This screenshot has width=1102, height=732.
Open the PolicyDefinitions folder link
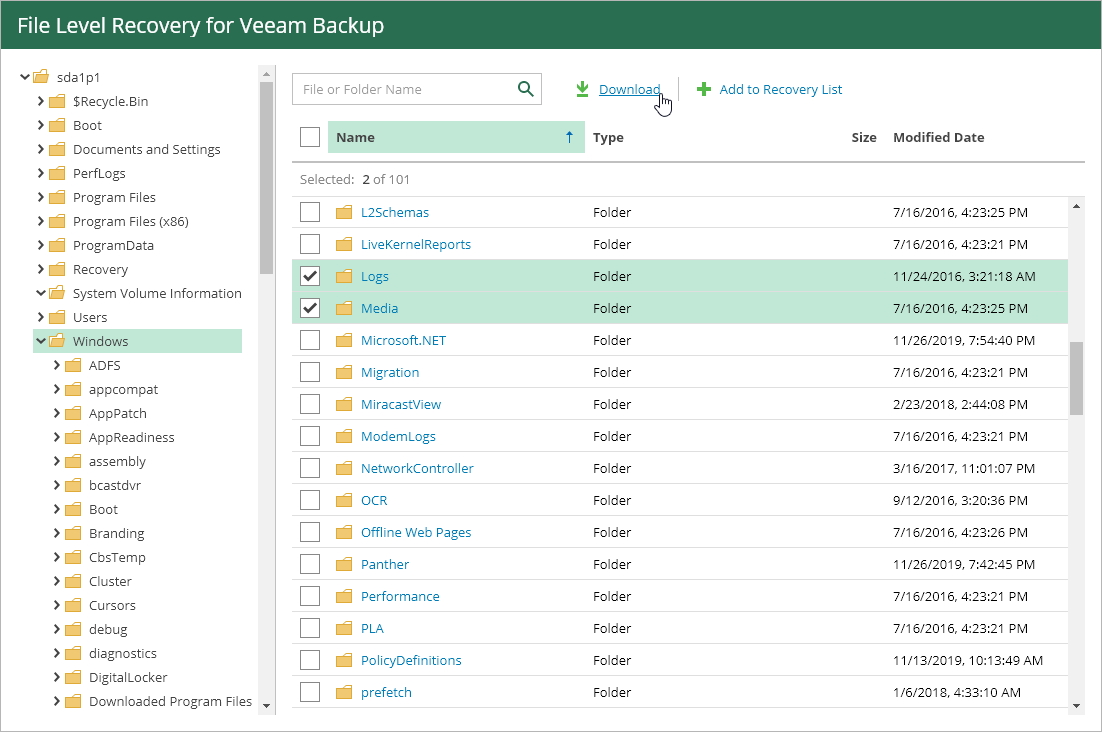coord(411,660)
